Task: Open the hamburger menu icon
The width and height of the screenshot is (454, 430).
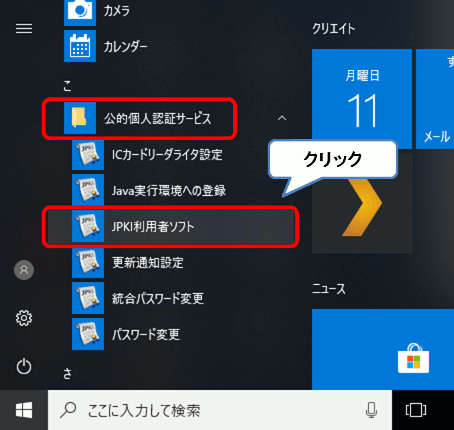Action: click(24, 28)
